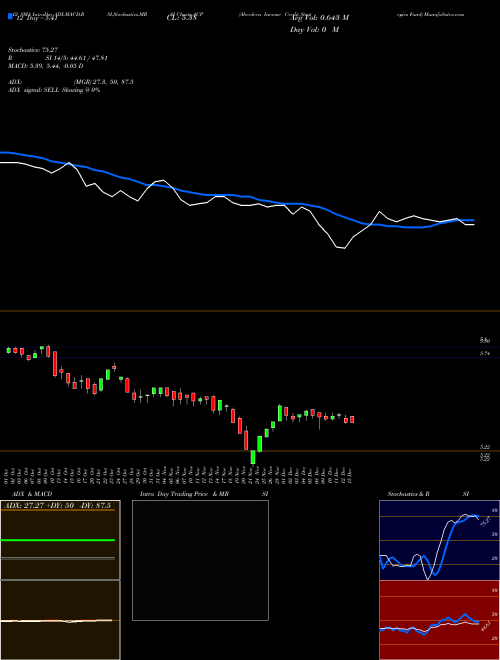Image resolution: width=500 pixels, height=660 pixels.
Task: Click the blue 12-day SMA legend square
Action: coord(11,17)
